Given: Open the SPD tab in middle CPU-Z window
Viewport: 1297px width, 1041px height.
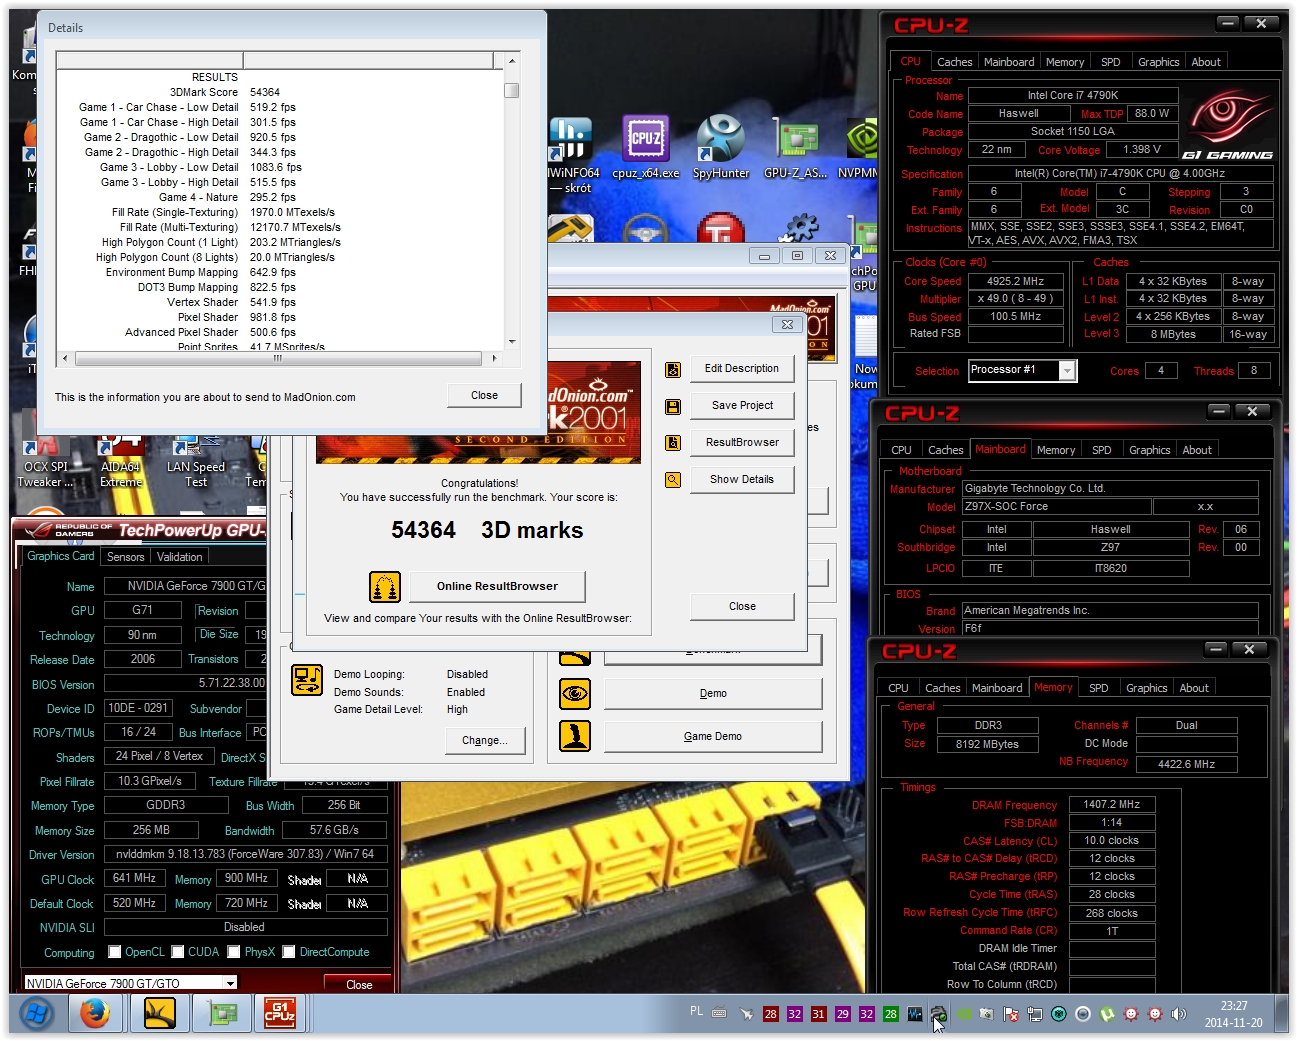Looking at the screenshot, I should click(x=1101, y=450).
